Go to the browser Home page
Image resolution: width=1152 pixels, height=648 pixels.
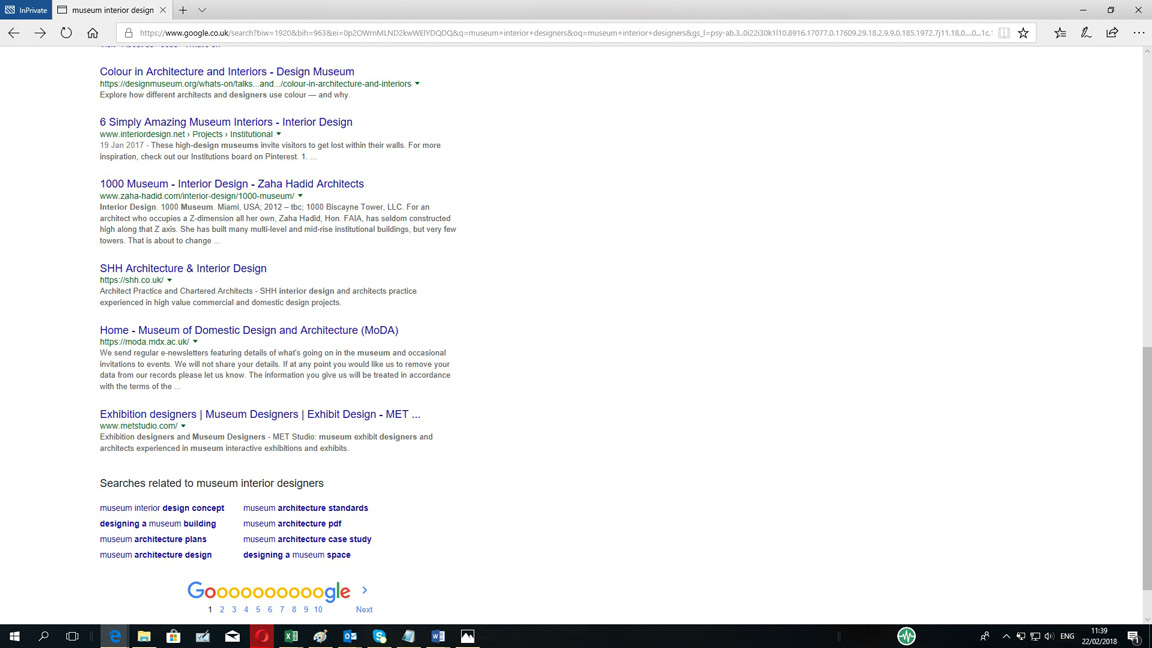pos(93,33)
